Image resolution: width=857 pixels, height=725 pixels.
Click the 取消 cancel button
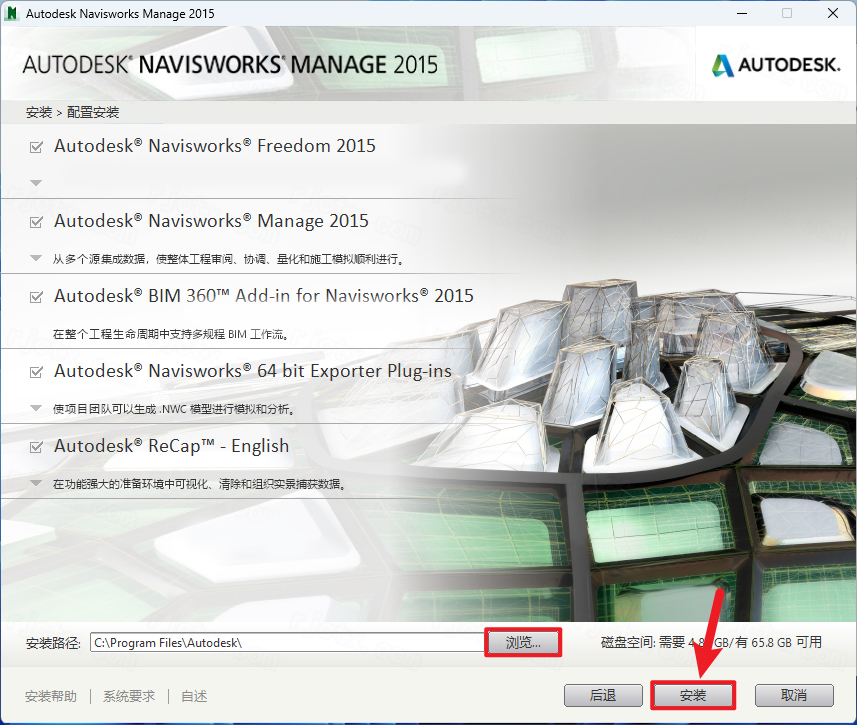794,695
